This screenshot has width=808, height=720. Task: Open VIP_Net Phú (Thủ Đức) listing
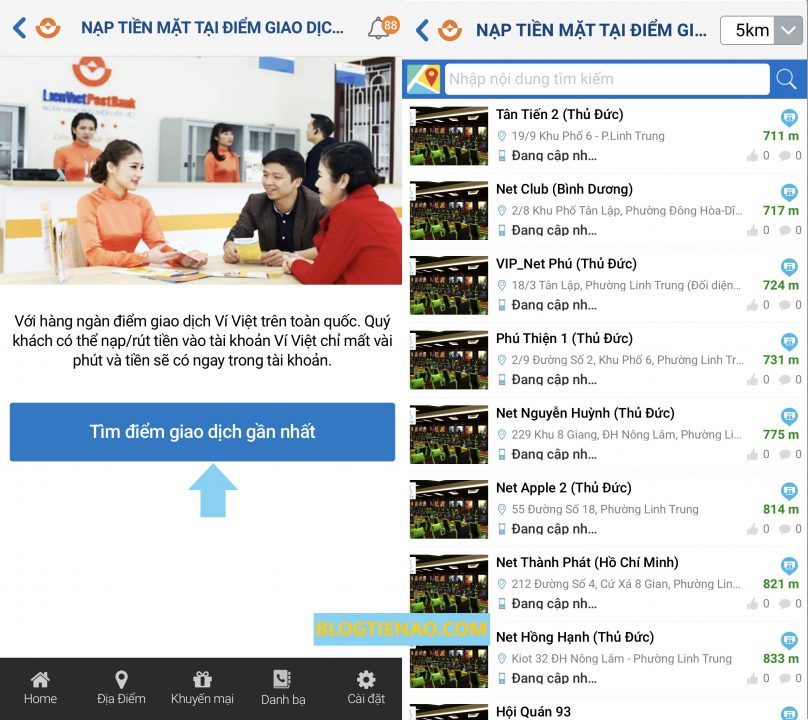point(605,285)
